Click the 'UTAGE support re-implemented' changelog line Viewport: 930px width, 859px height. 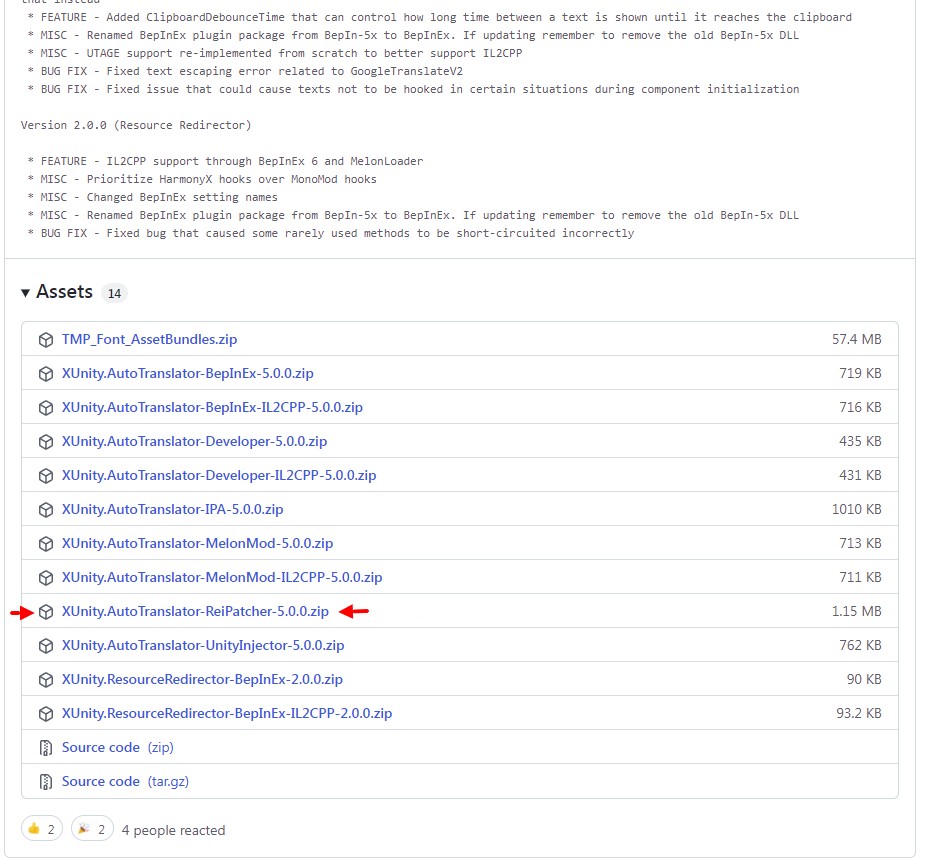(275, 53)
